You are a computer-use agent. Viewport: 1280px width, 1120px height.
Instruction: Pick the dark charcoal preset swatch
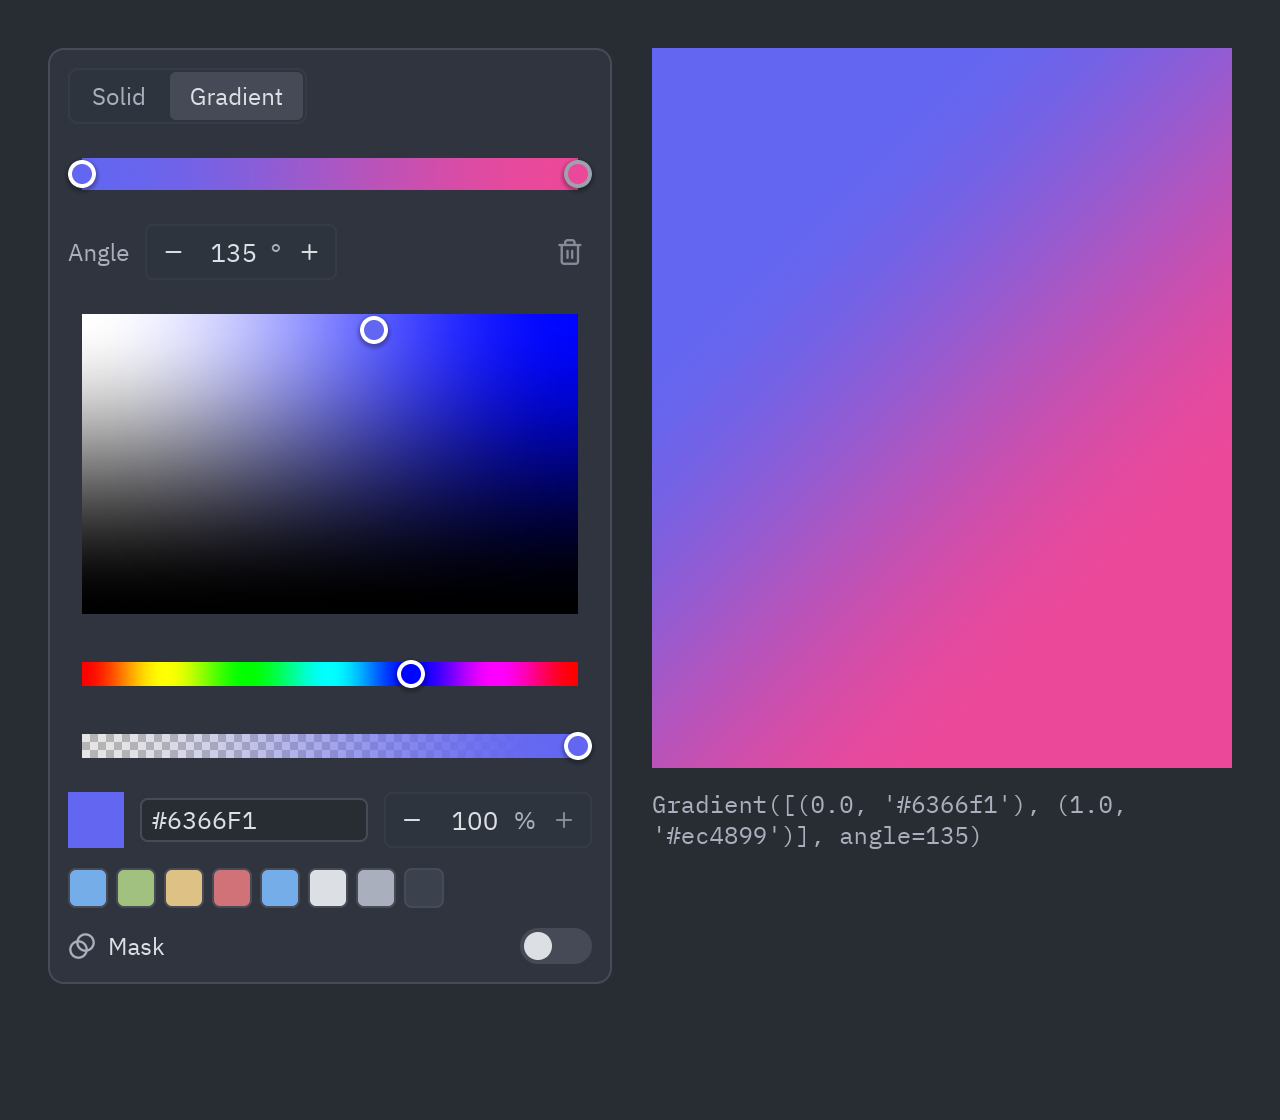[x=424, y=888]
